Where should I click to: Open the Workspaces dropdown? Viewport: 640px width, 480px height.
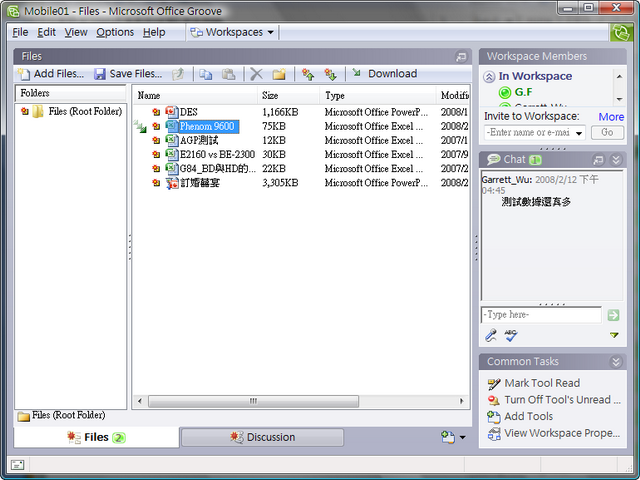coord(232,32)
